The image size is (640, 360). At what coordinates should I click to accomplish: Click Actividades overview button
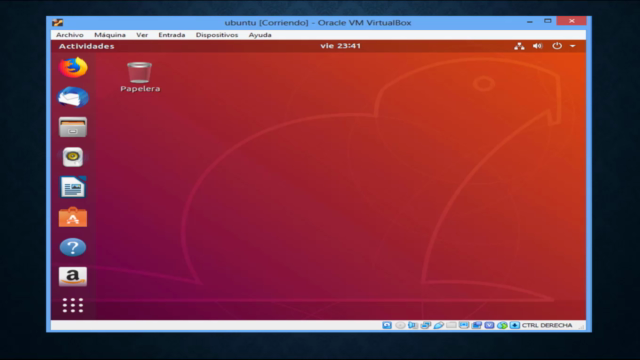(x=87, y=46)
